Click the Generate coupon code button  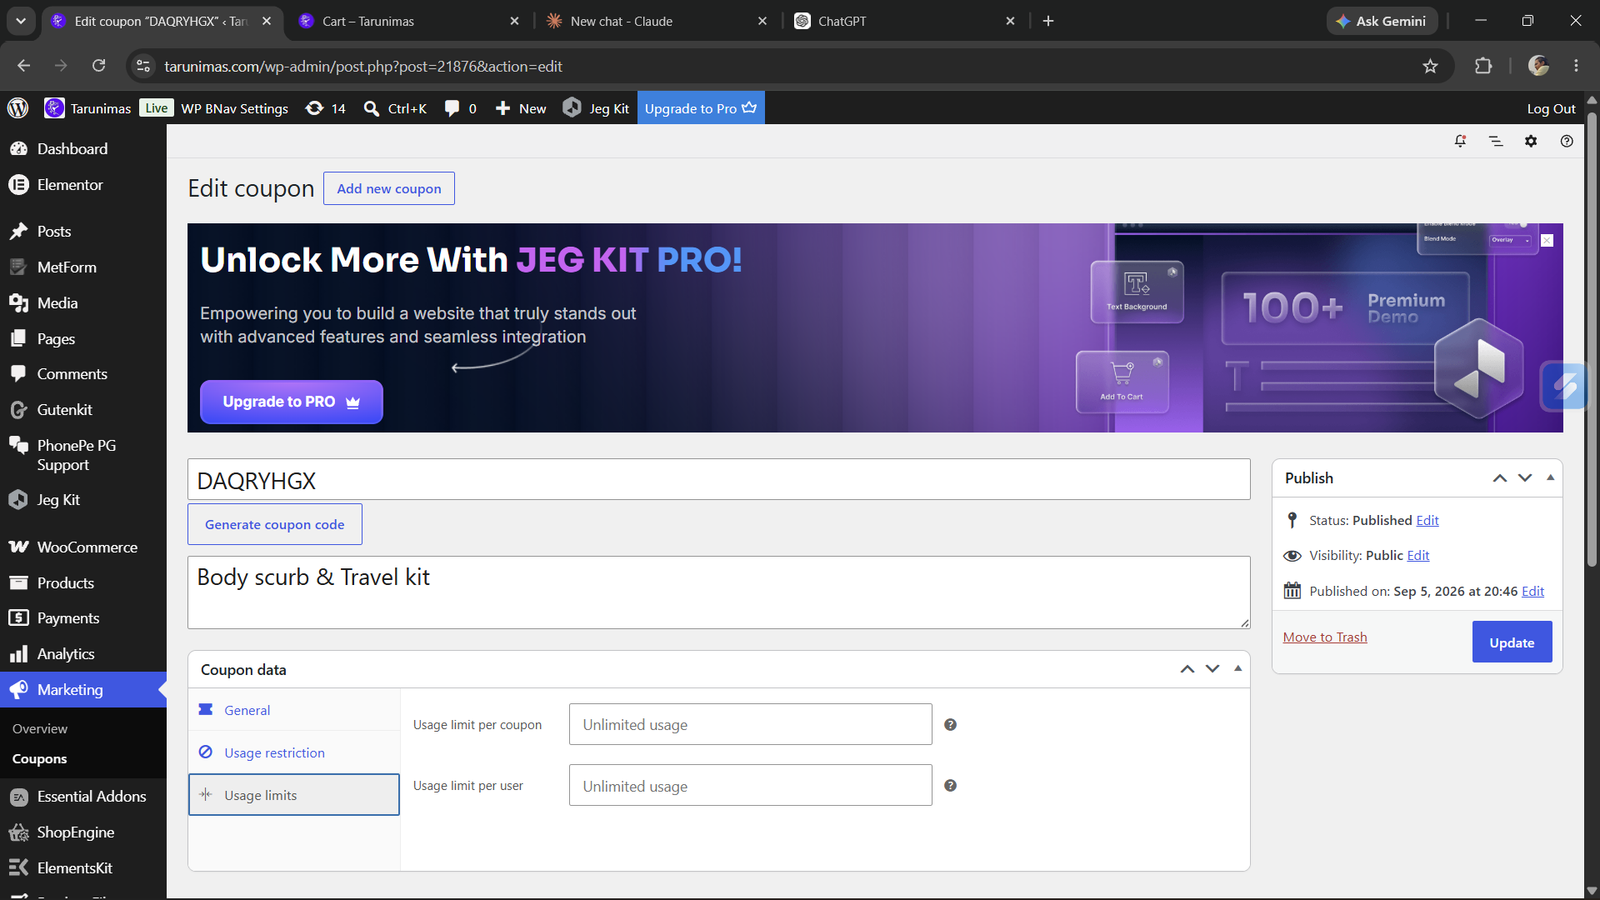click(275, 524)
